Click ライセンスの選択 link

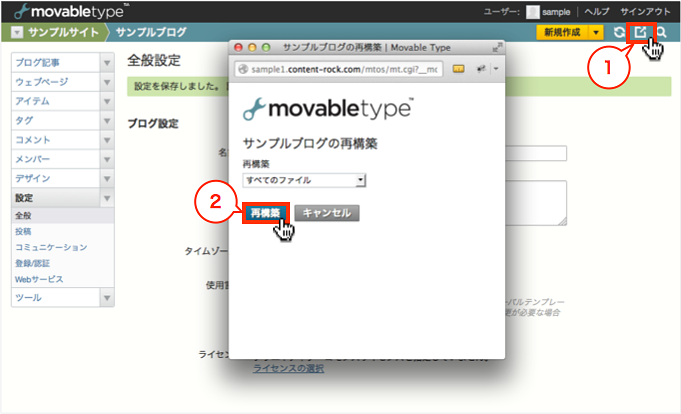(x=288, y=368)
